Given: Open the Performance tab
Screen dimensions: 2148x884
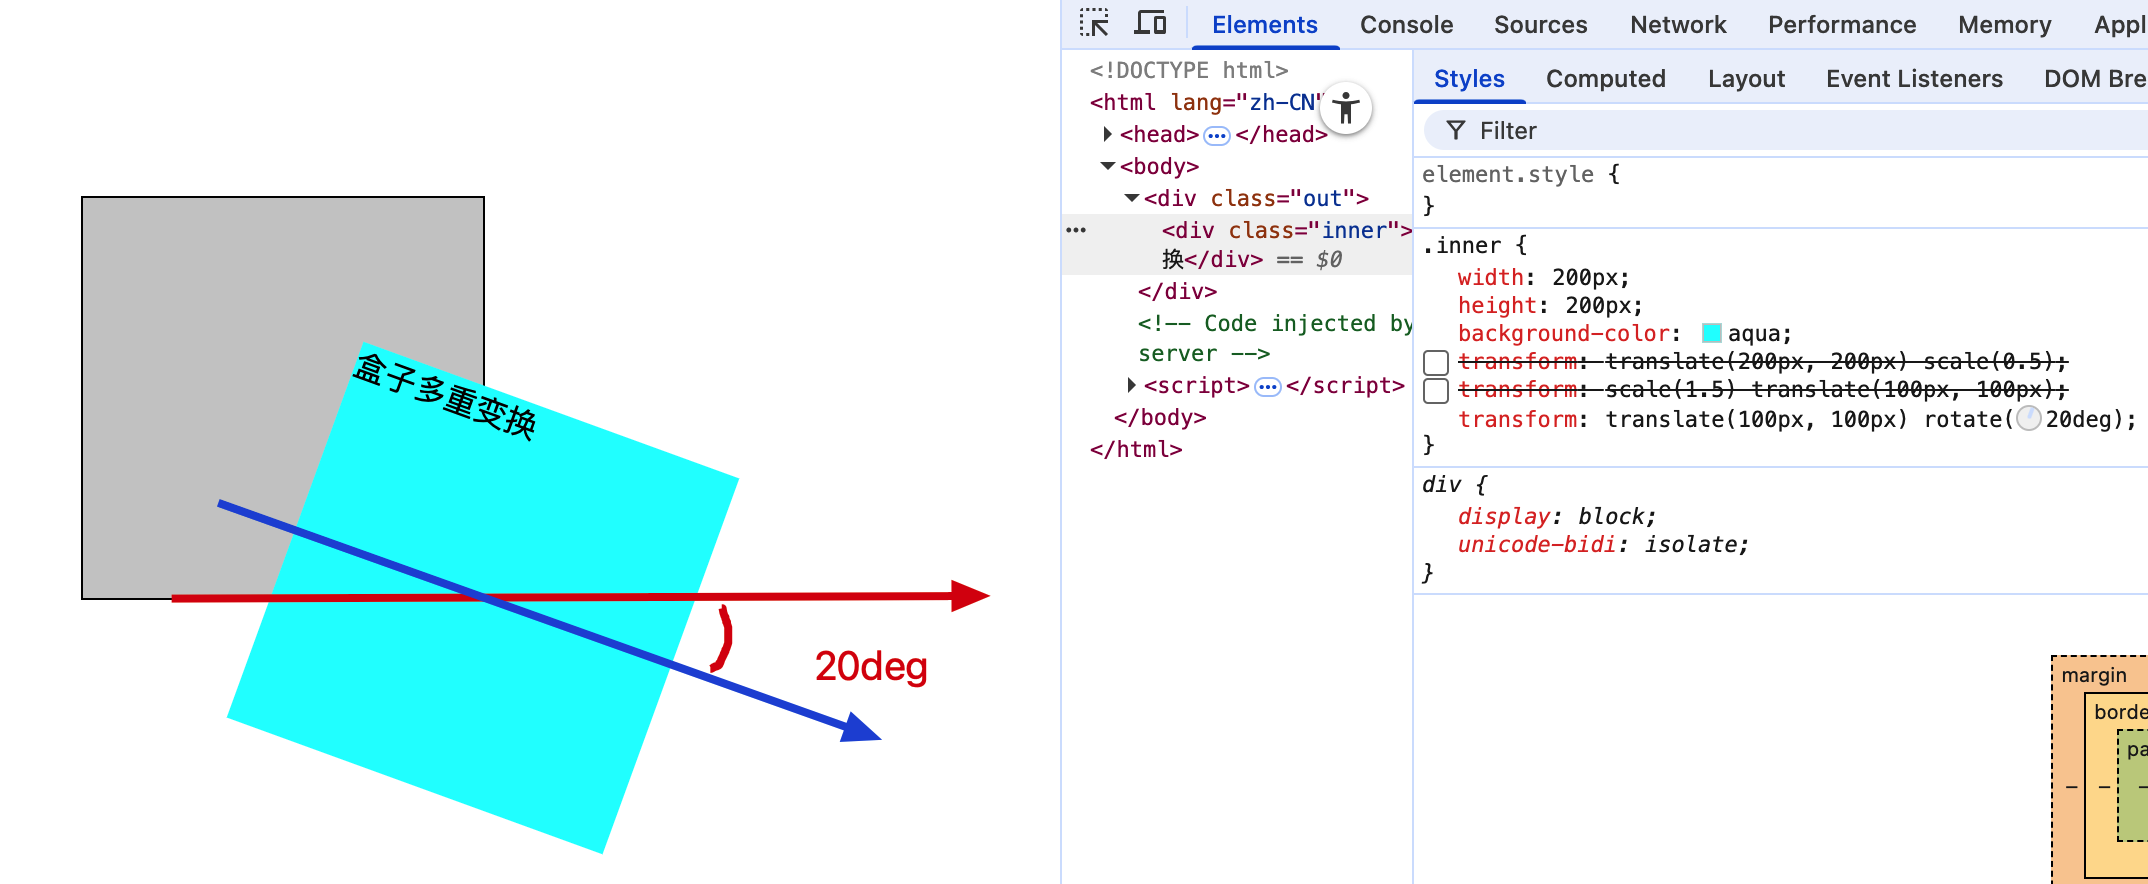Looking at the screenshot, I should (x=1842, y=25).
